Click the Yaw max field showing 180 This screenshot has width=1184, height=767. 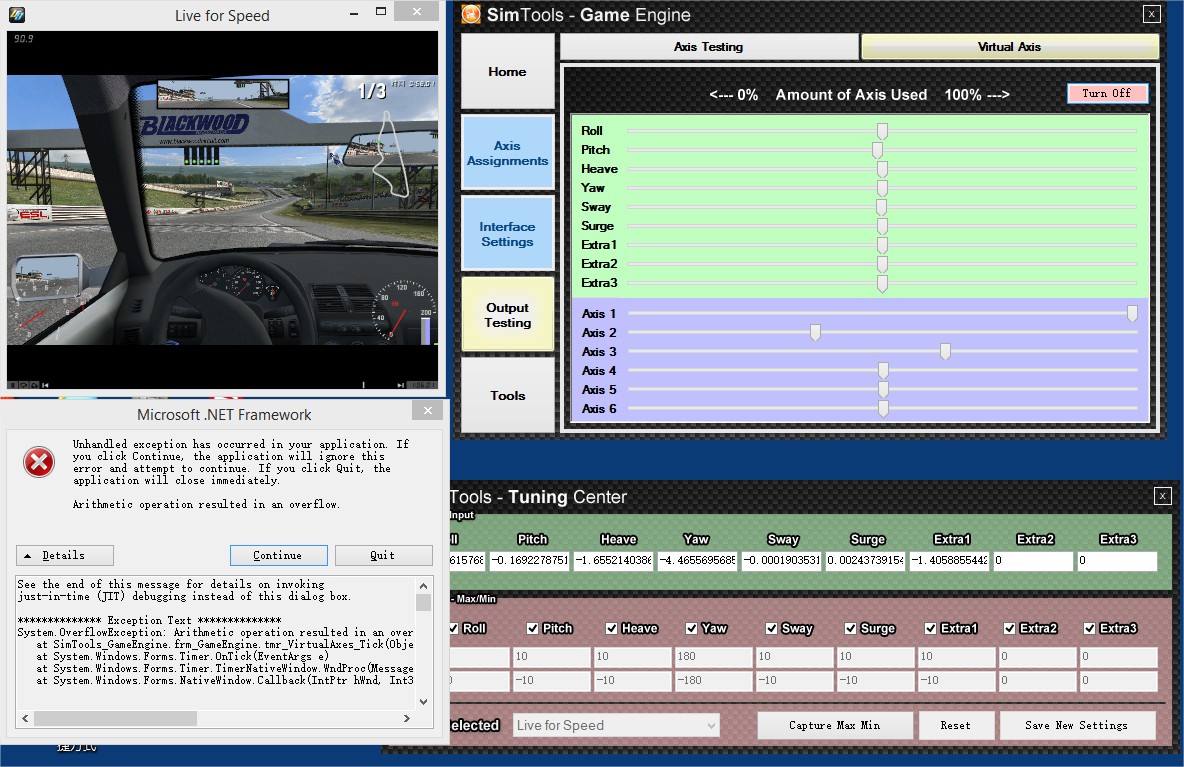(713, 657)
